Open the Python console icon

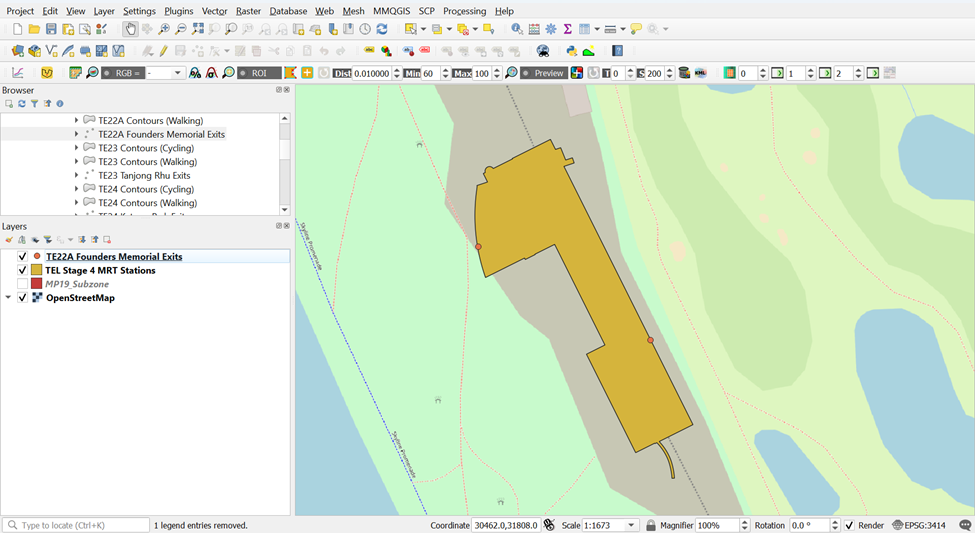pos(571,51)
